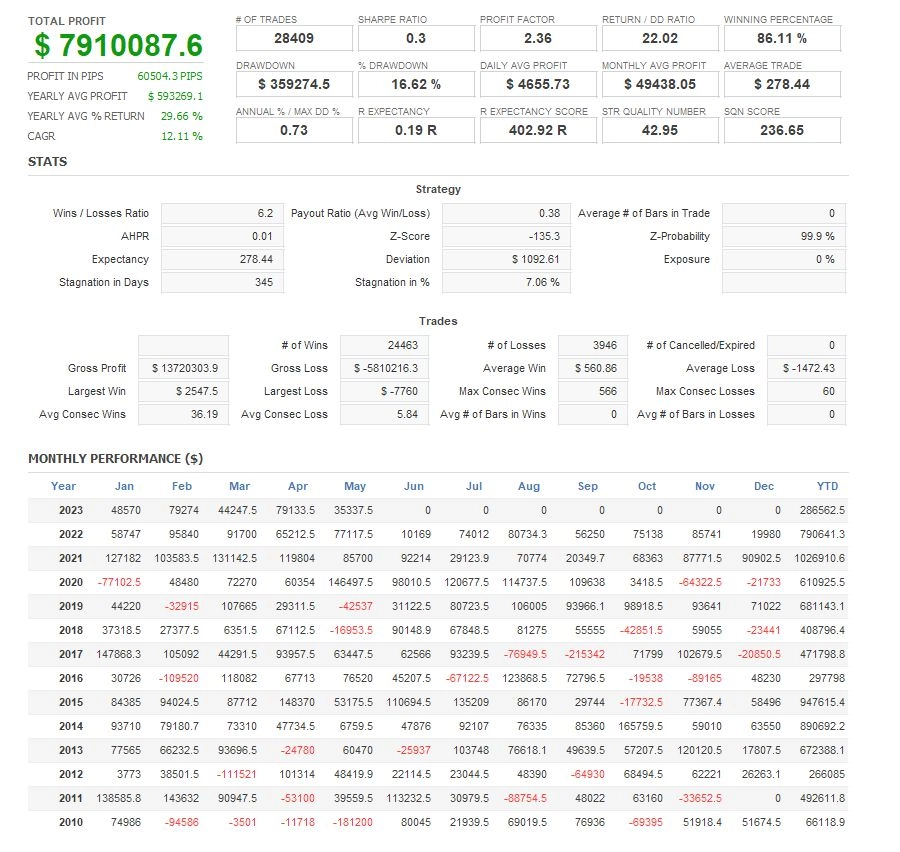Click the 2018 YTD value 408796.4
This screenshot has height=852, width=900.
[x=823, y=630]
